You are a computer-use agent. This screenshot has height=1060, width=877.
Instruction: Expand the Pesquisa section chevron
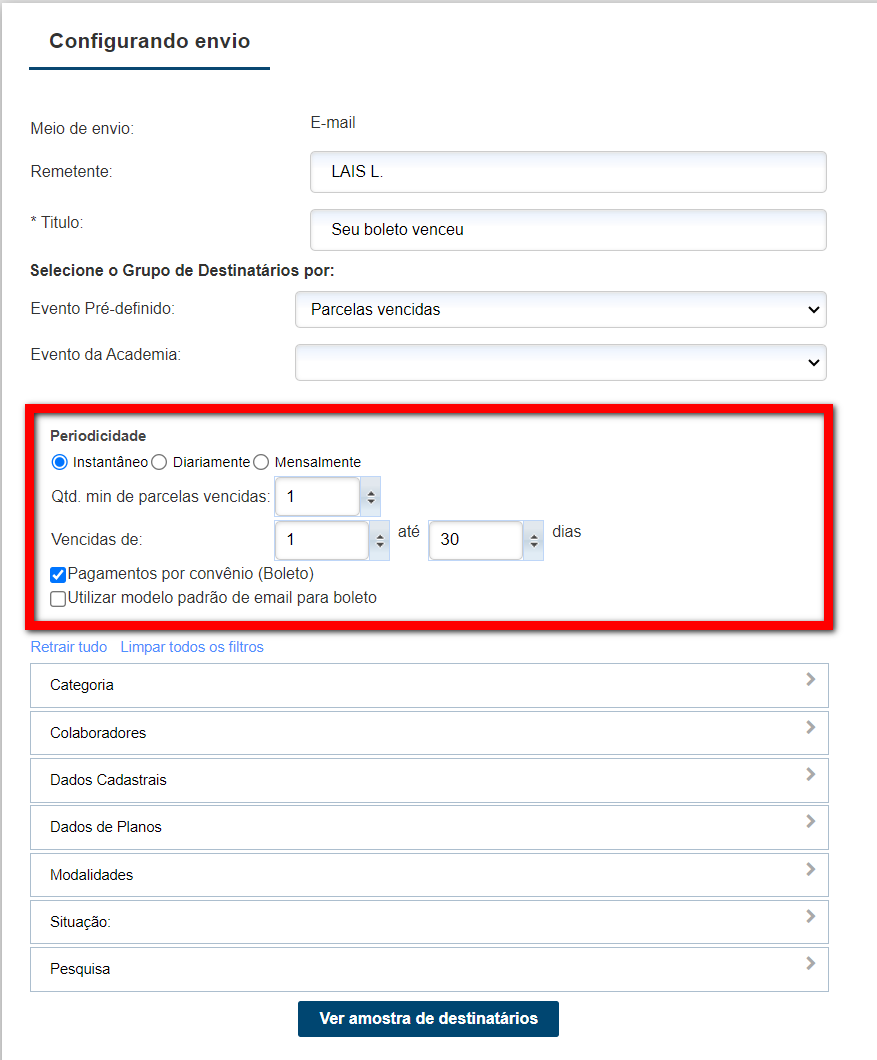click(810, 964)
